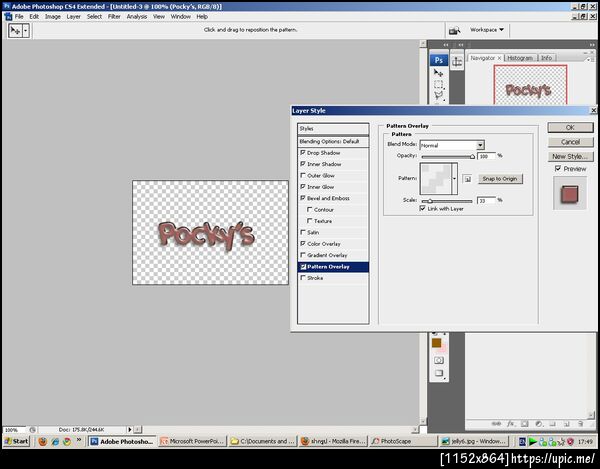This screenshot has height=469, width=600.
Task: Create new preset from current pattern icon
Action: click(x=467, y=179)
